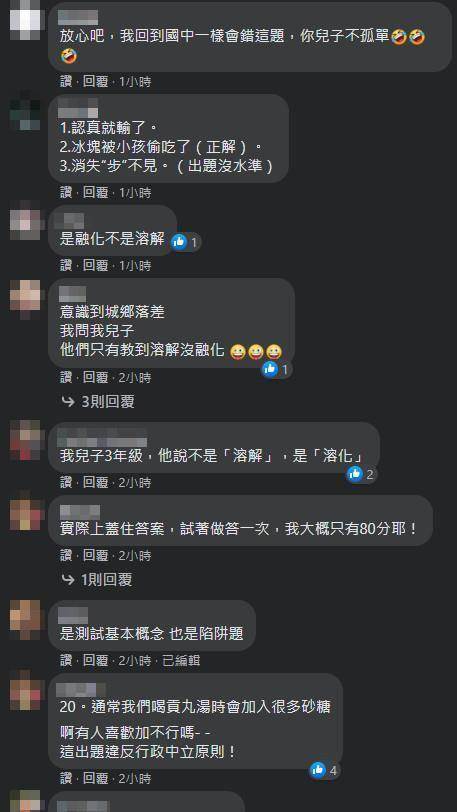Click 回覆 under the 貢丸湯 comment
This screenshot has height=812, width=457.
(x=96, y=778)
